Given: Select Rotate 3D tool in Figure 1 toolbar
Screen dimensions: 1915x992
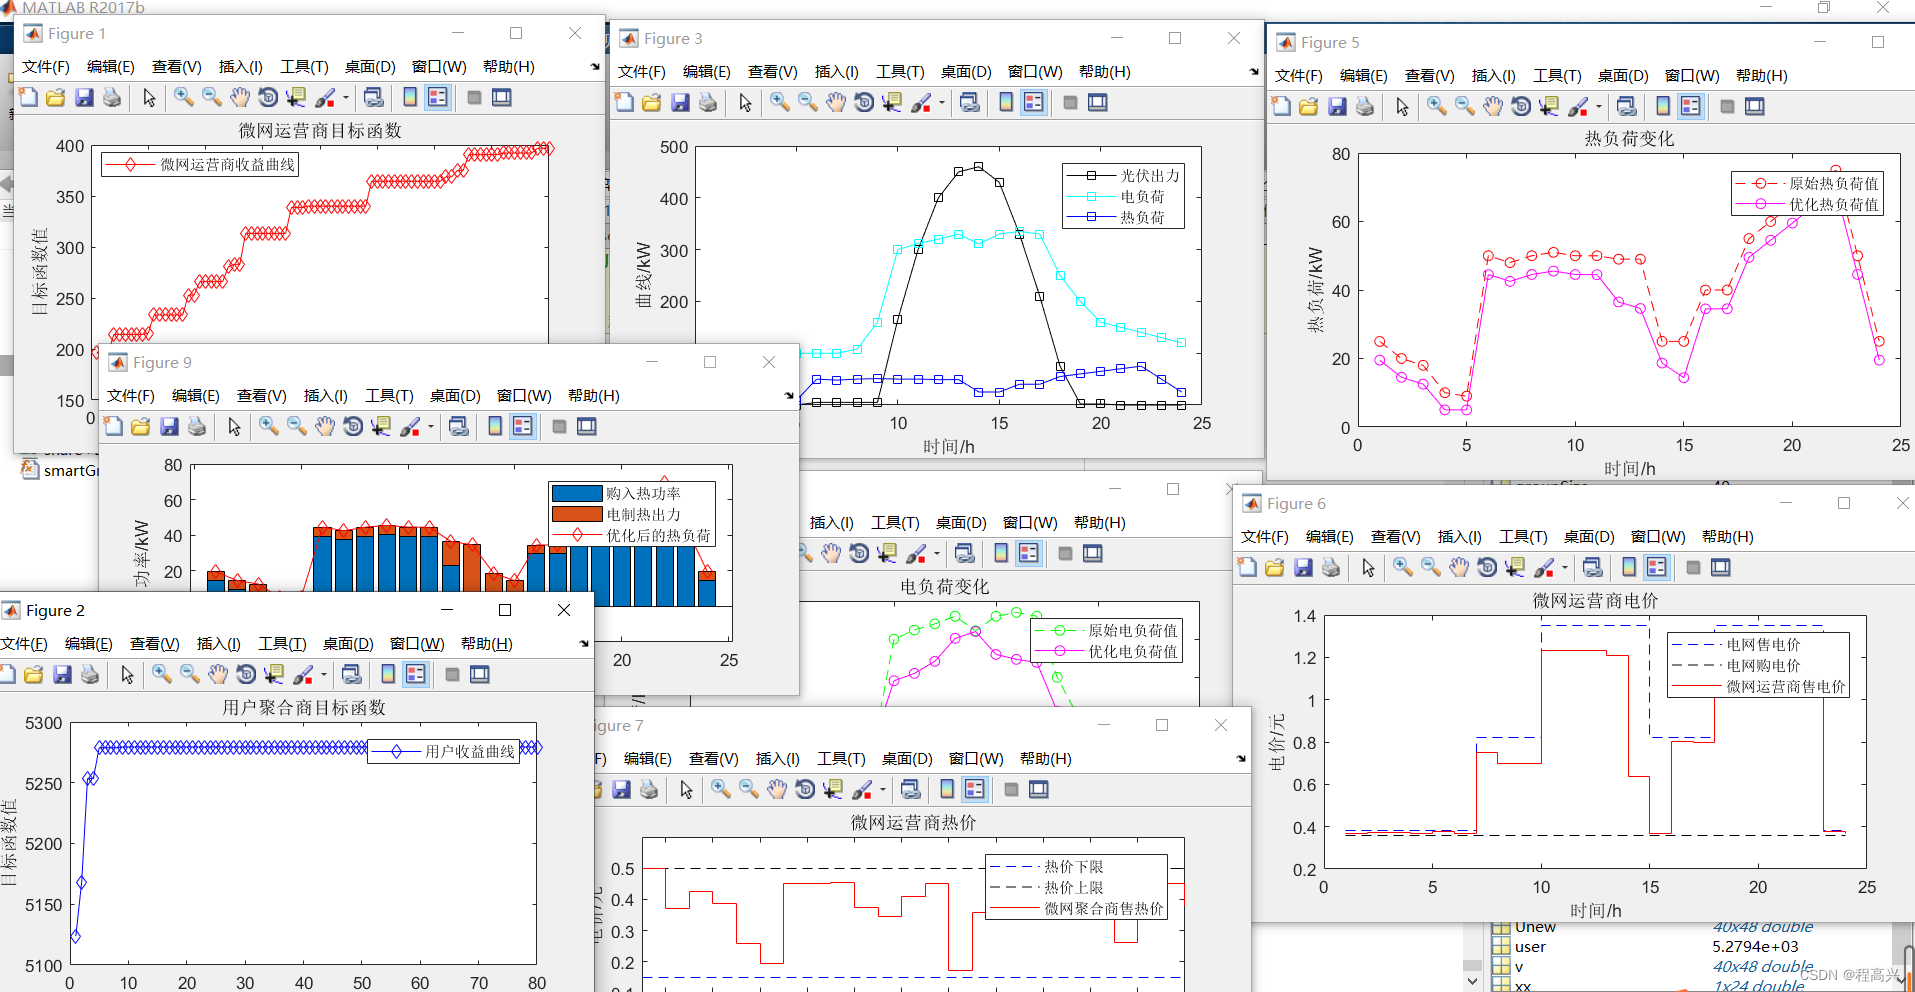Looking at the screenshot, I should coord(268,97).
